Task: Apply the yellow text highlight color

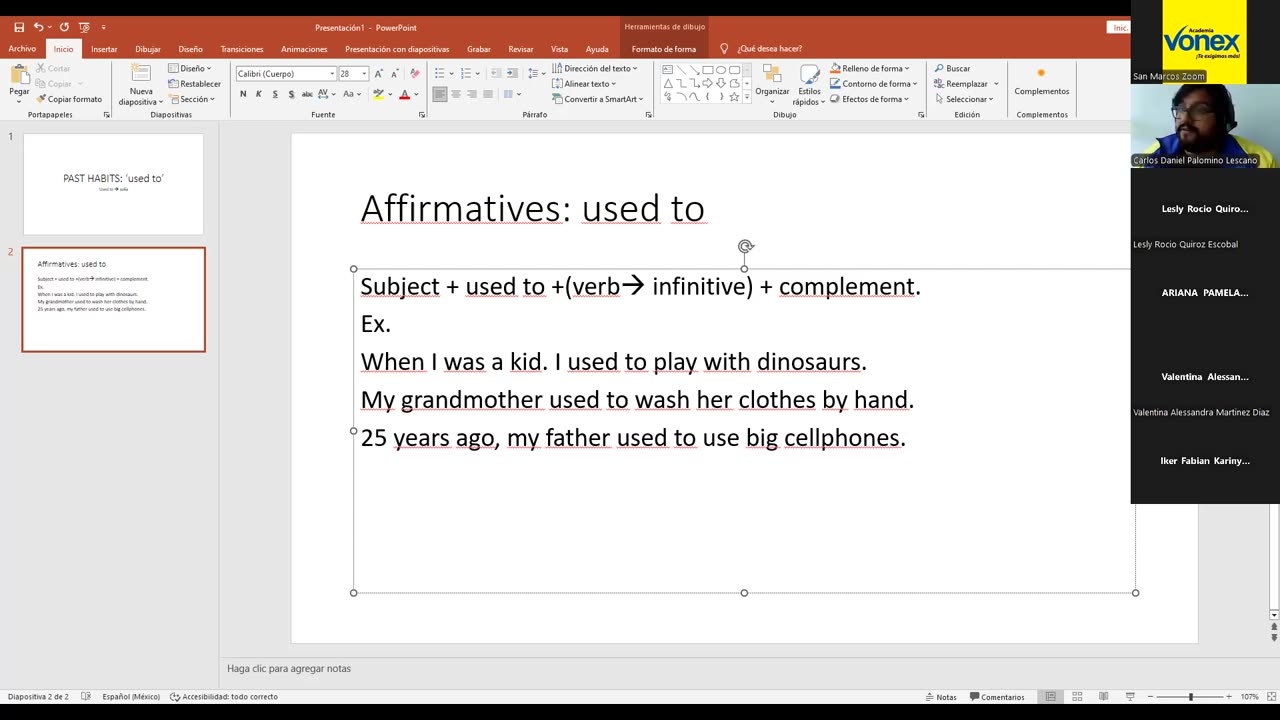Action: tap(378, 94)
